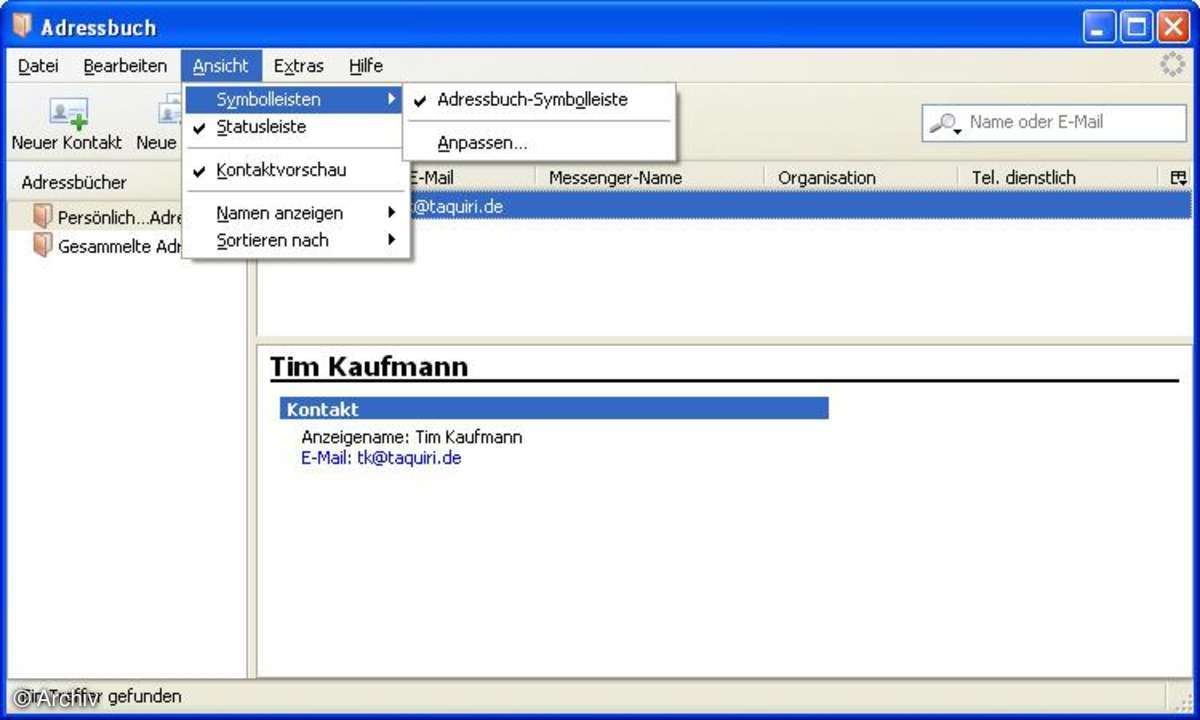
Task: Click the Anzeigename: Tim Kaufmann line
Action: coord(412,437)
